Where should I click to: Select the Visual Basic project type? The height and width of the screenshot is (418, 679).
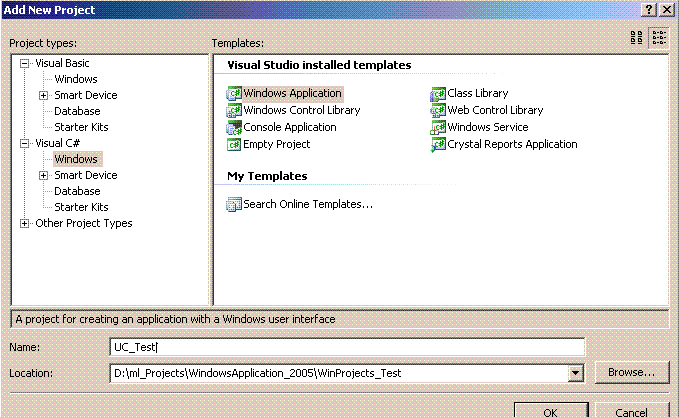click(x=62, y=63)
